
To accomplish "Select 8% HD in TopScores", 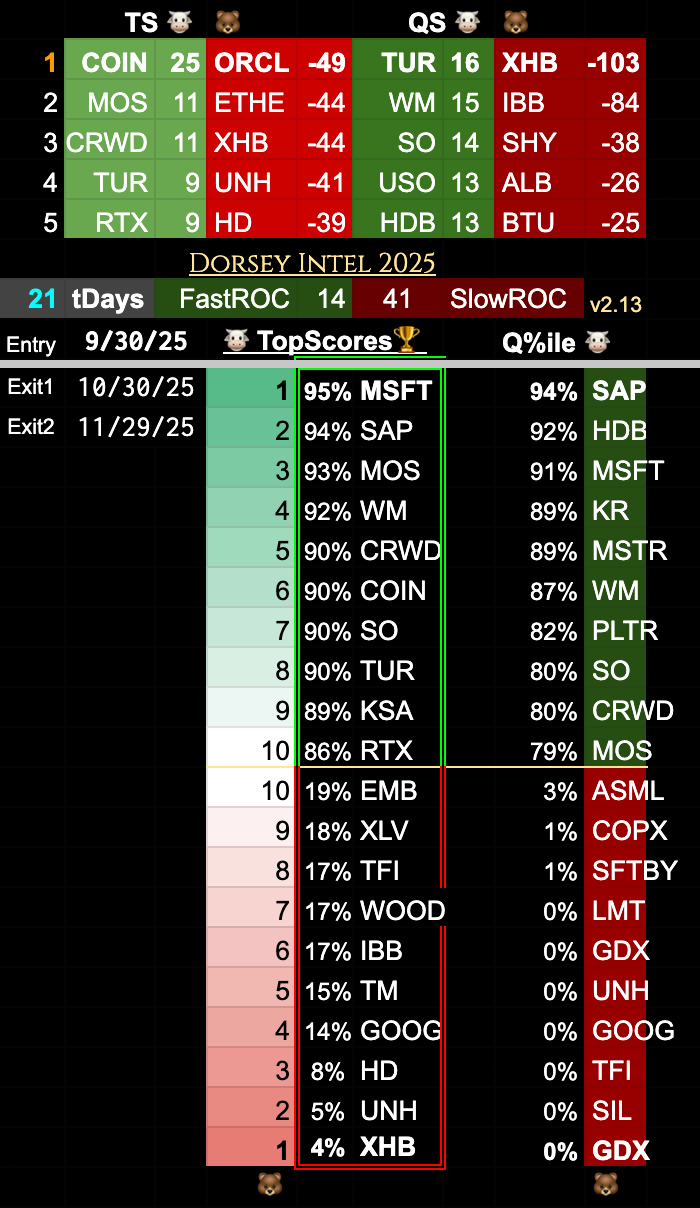I will coord(355,1071).
